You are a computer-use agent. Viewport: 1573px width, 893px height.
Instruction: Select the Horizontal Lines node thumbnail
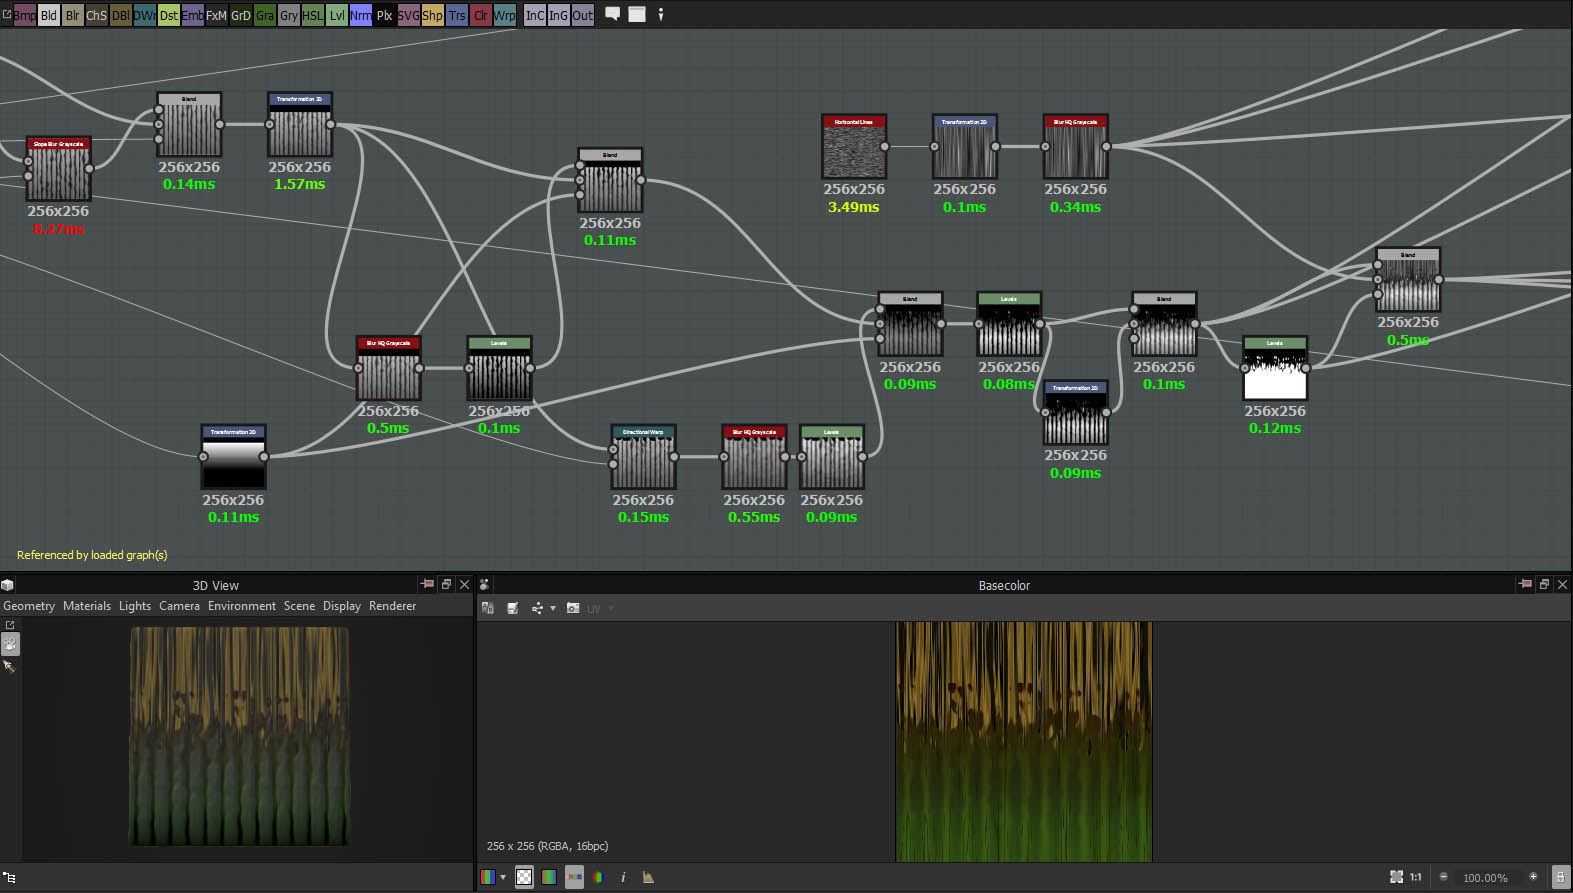(853, 152)
